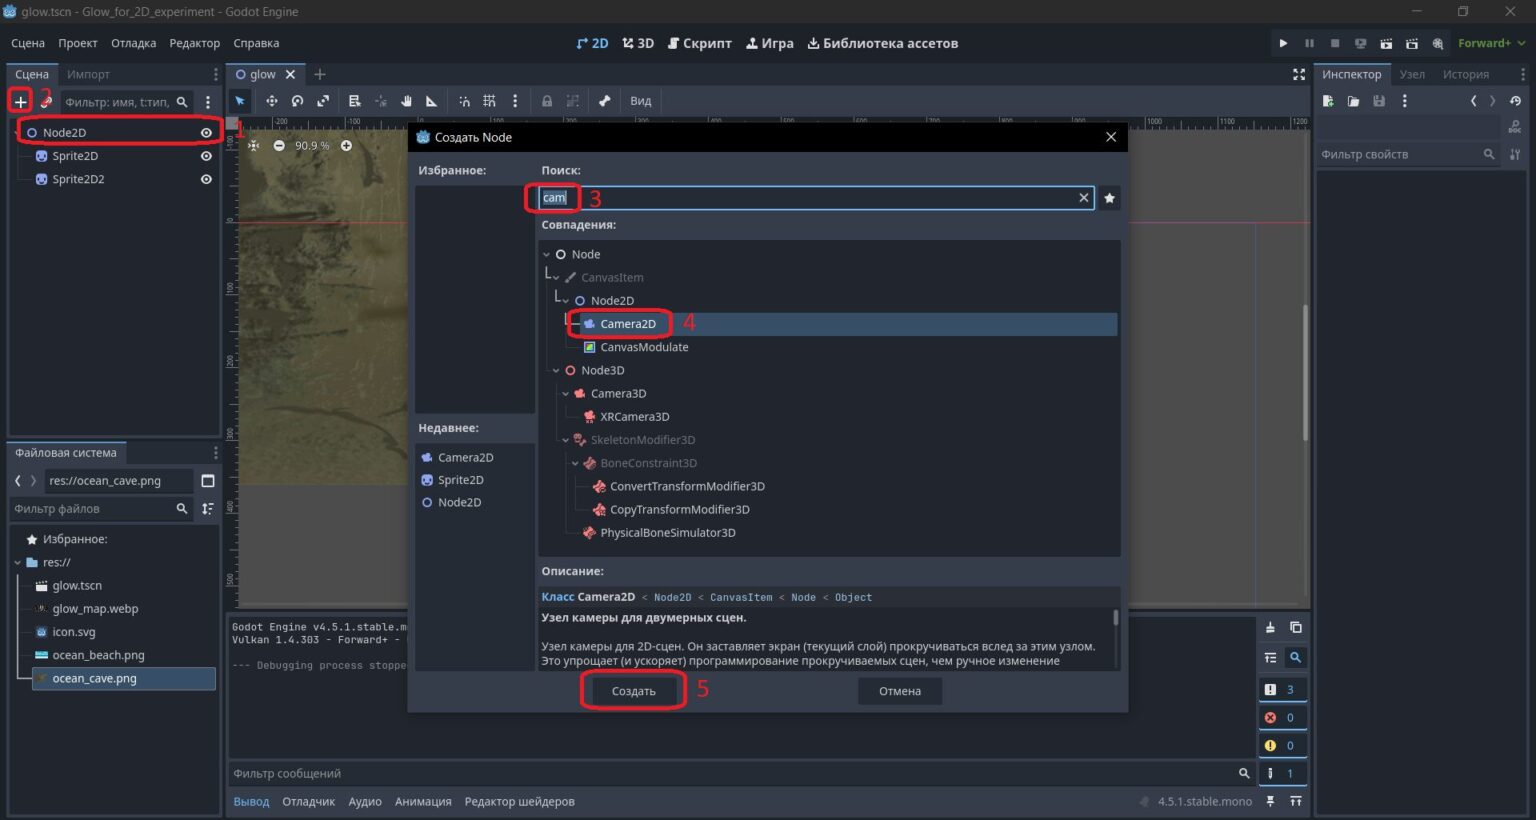The width and height of the screenshot is (1536, 820).
Task: Open the Отладка menu
Action: pyautogui.click(x=133, y=43)
